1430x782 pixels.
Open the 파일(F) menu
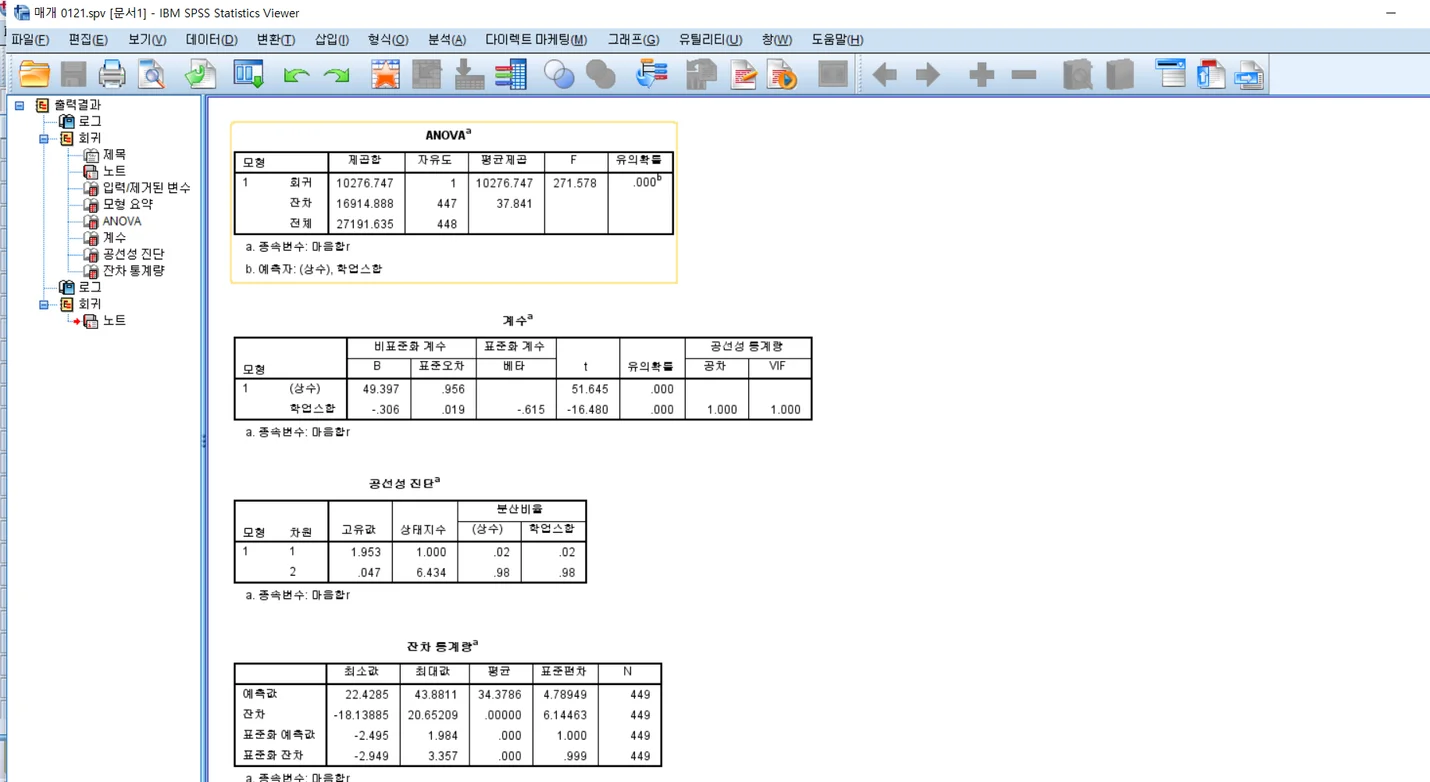pos(30,40)
